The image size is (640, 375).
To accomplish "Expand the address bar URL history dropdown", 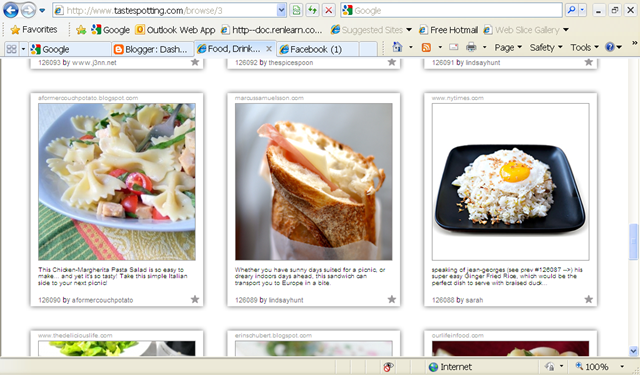I will [x=281, y=11].
